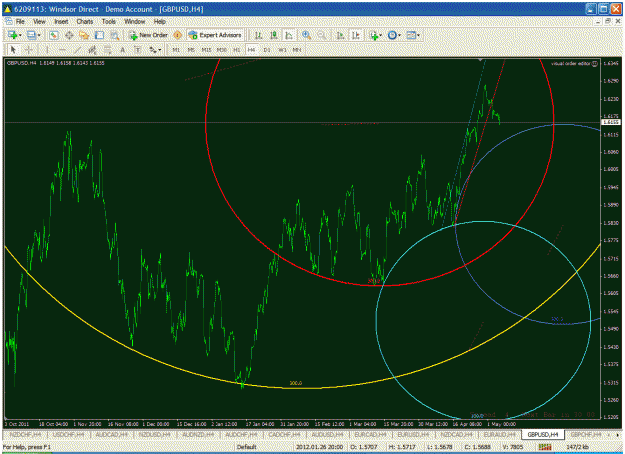Open the Profiles toolbar icon
625x454 pixels.
(31, 35)
